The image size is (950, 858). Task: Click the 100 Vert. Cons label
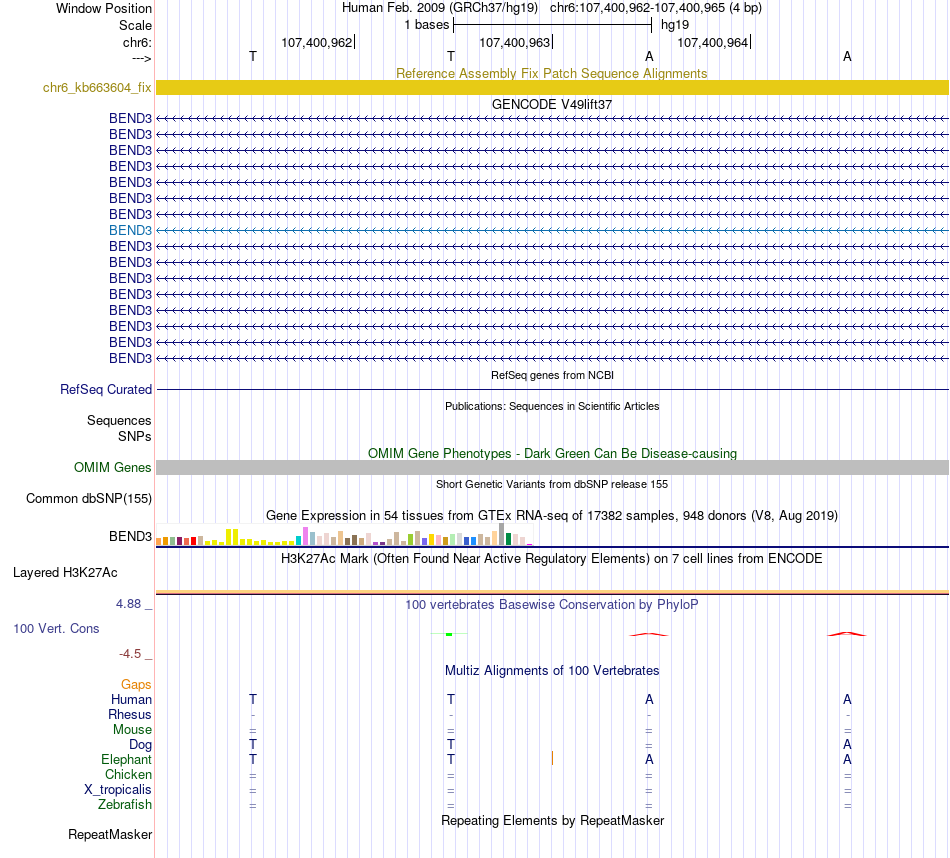pyautogui.click(x=56, y=628)
